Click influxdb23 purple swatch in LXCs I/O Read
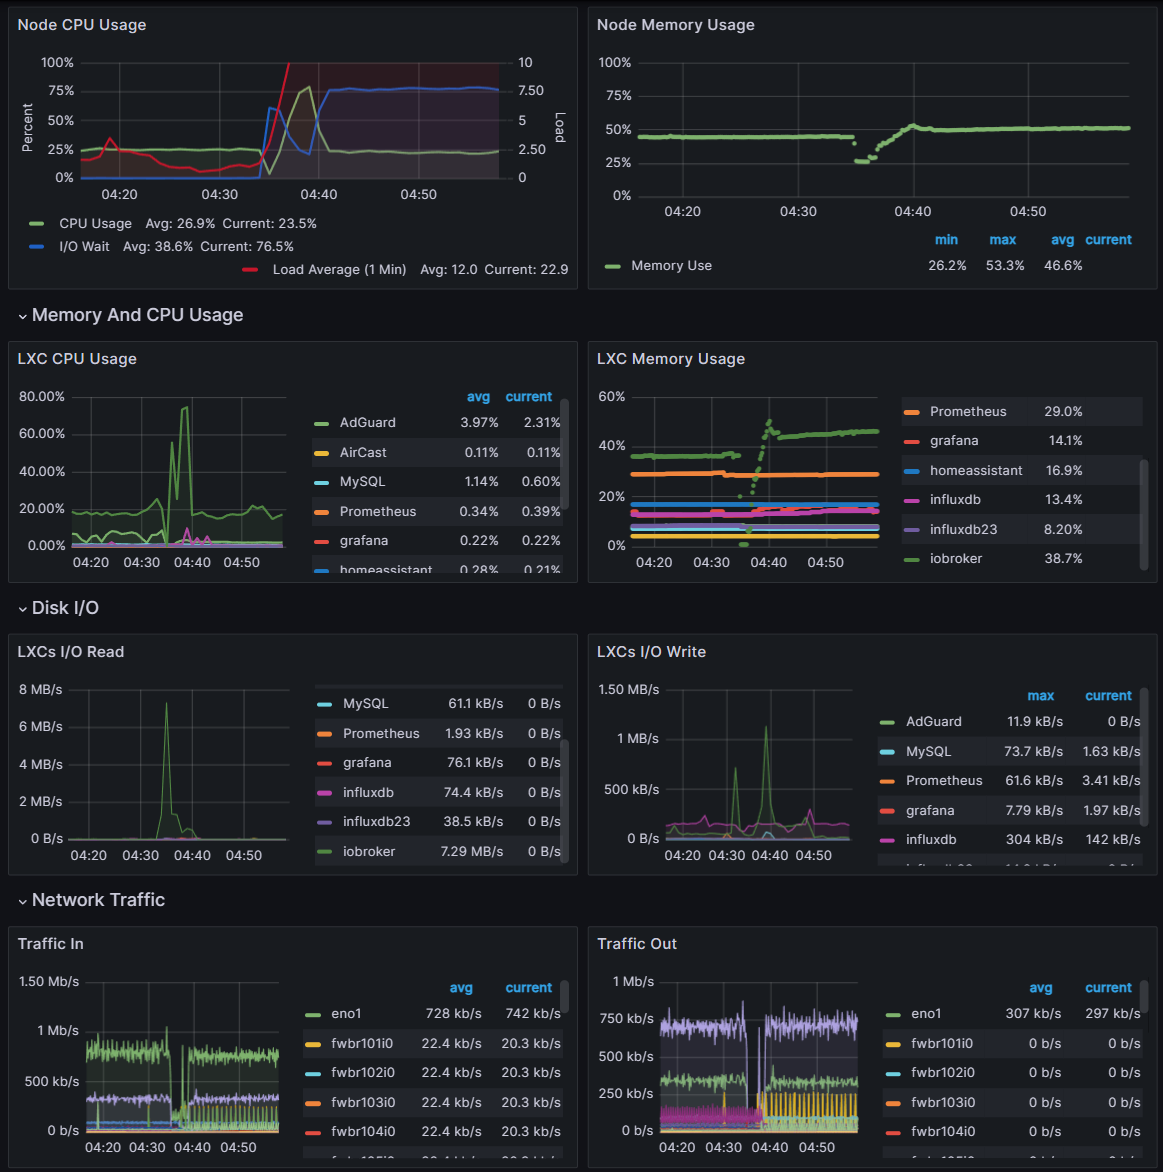The image size is (1163, 1172). tap(324, 822)
